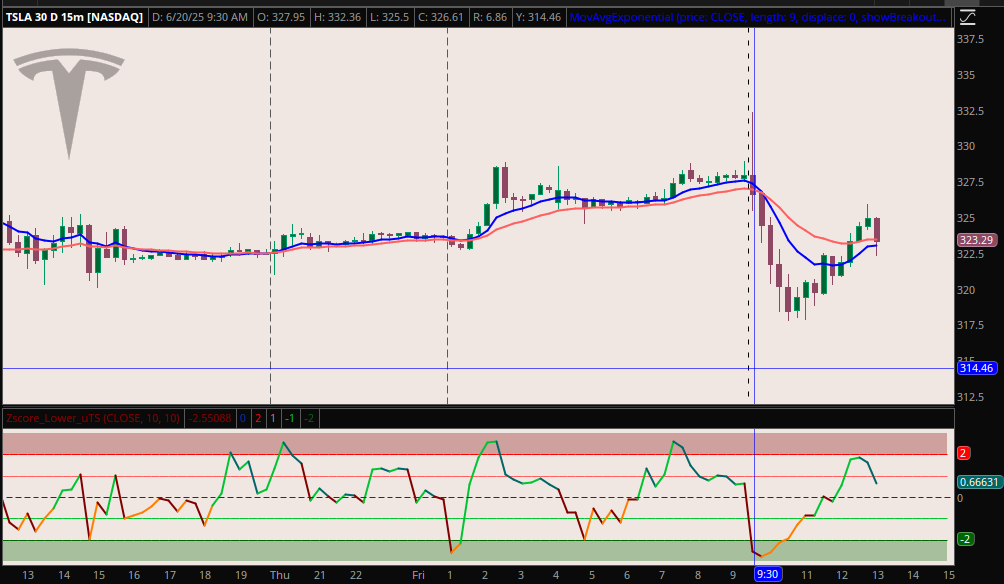This screenshot has height=584, width=1004.
Task: Click the 8 label on time axis
Action: (x=698, y=575)
